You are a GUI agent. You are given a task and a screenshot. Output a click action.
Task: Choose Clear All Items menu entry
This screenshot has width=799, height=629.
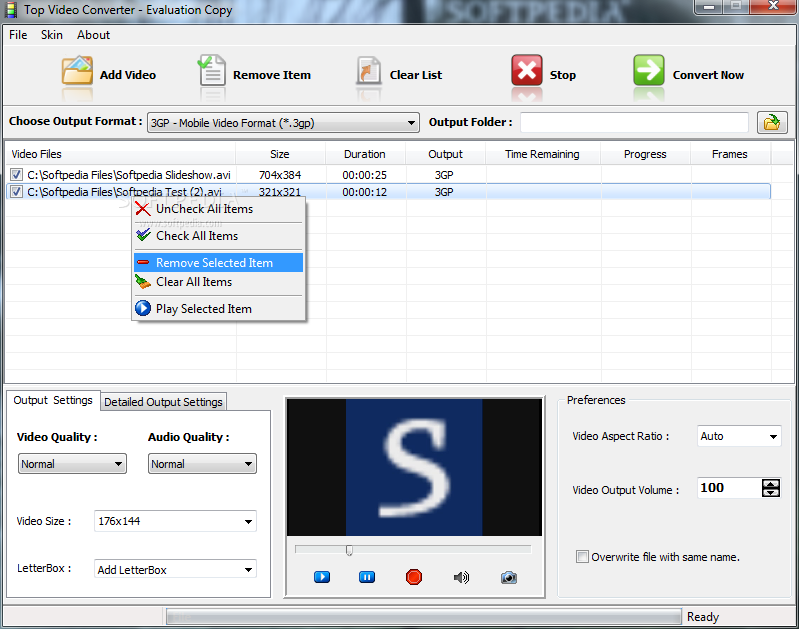[219, 282]
